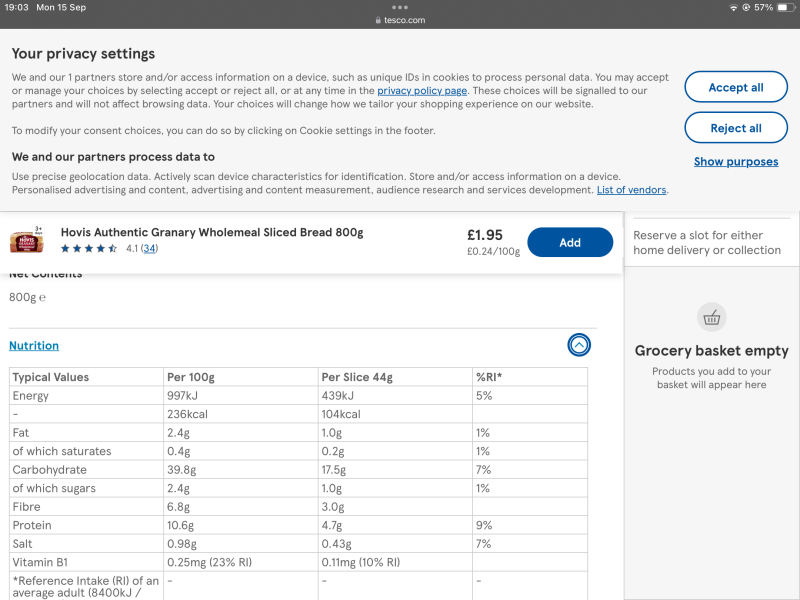Tap the Wi-Fi status icon

[733, 7]
